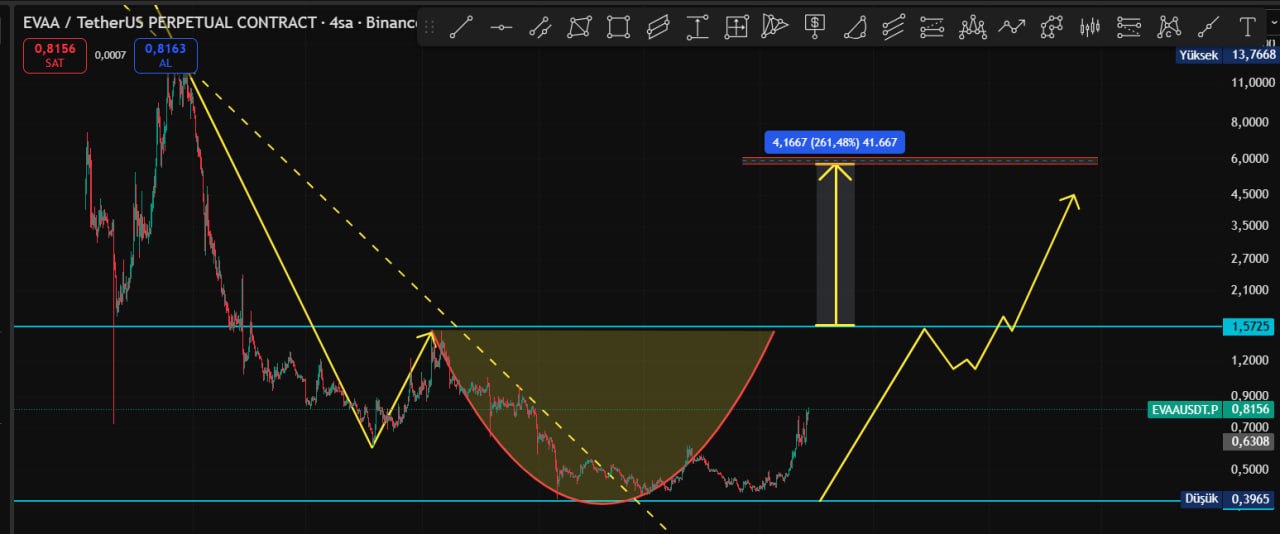Select the Text tool T icon
The height and width of the screenshot is (534, 1280).
1247,27
